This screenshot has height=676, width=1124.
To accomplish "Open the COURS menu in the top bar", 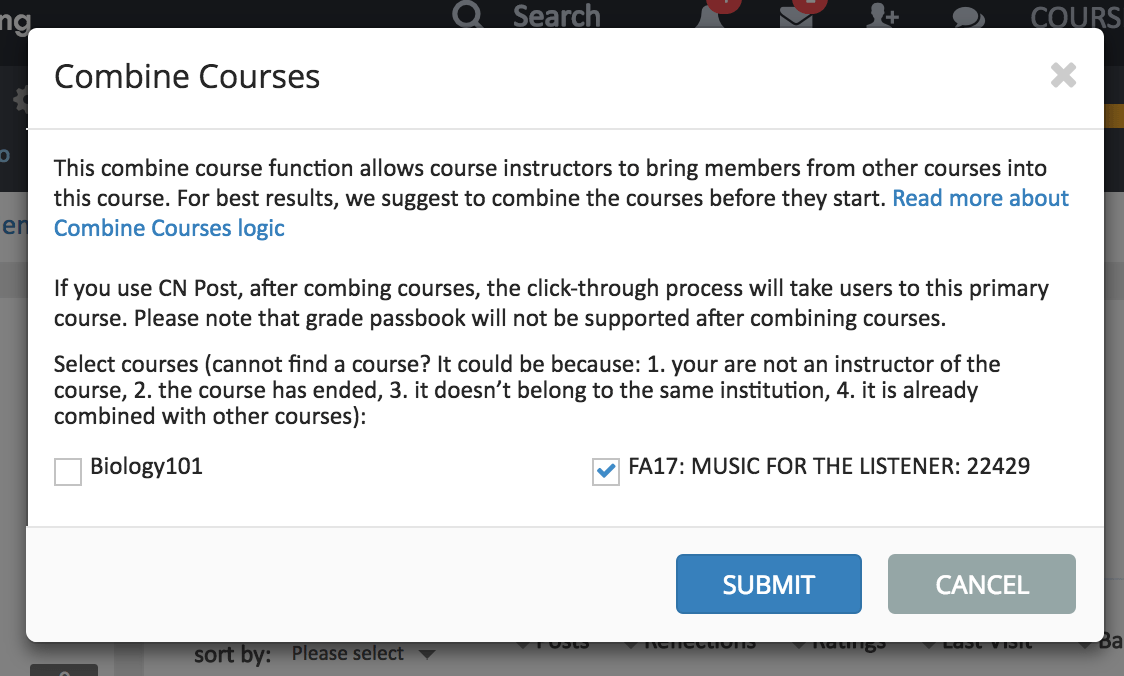I will [x=1076, y=16].
